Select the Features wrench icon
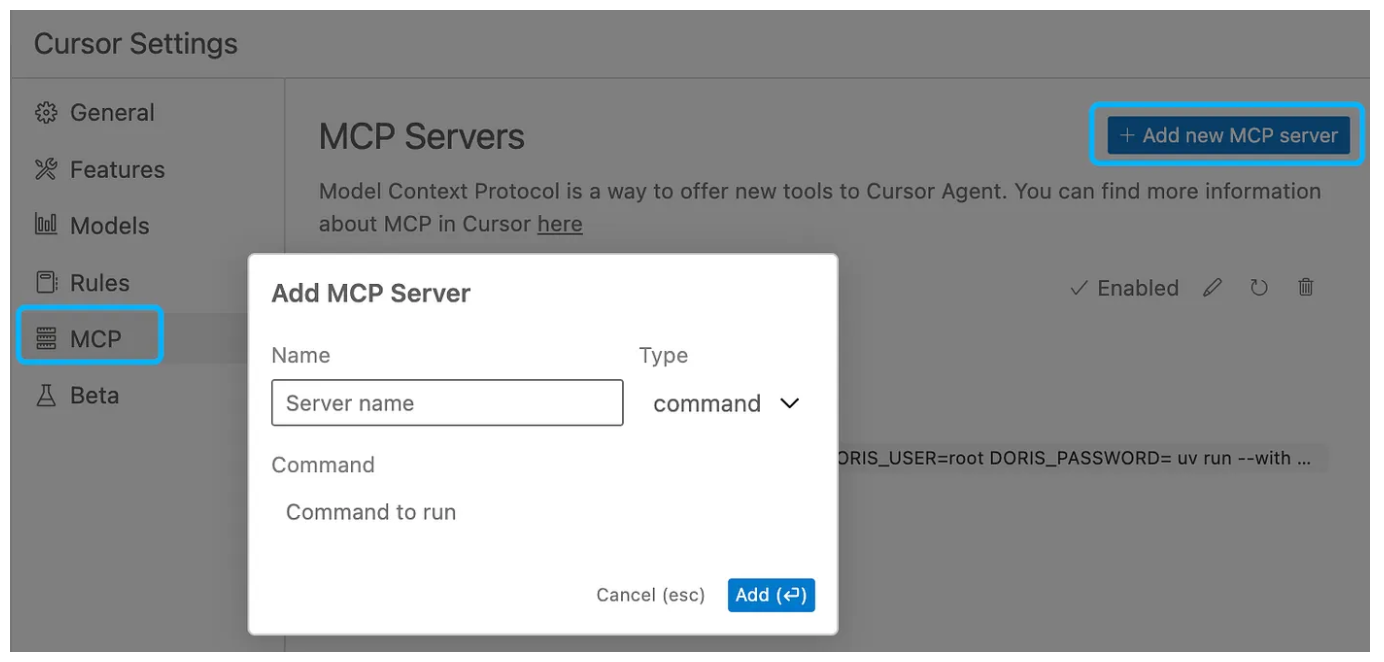This screenshot has height=662, width=1384. (x=44, y=169)
